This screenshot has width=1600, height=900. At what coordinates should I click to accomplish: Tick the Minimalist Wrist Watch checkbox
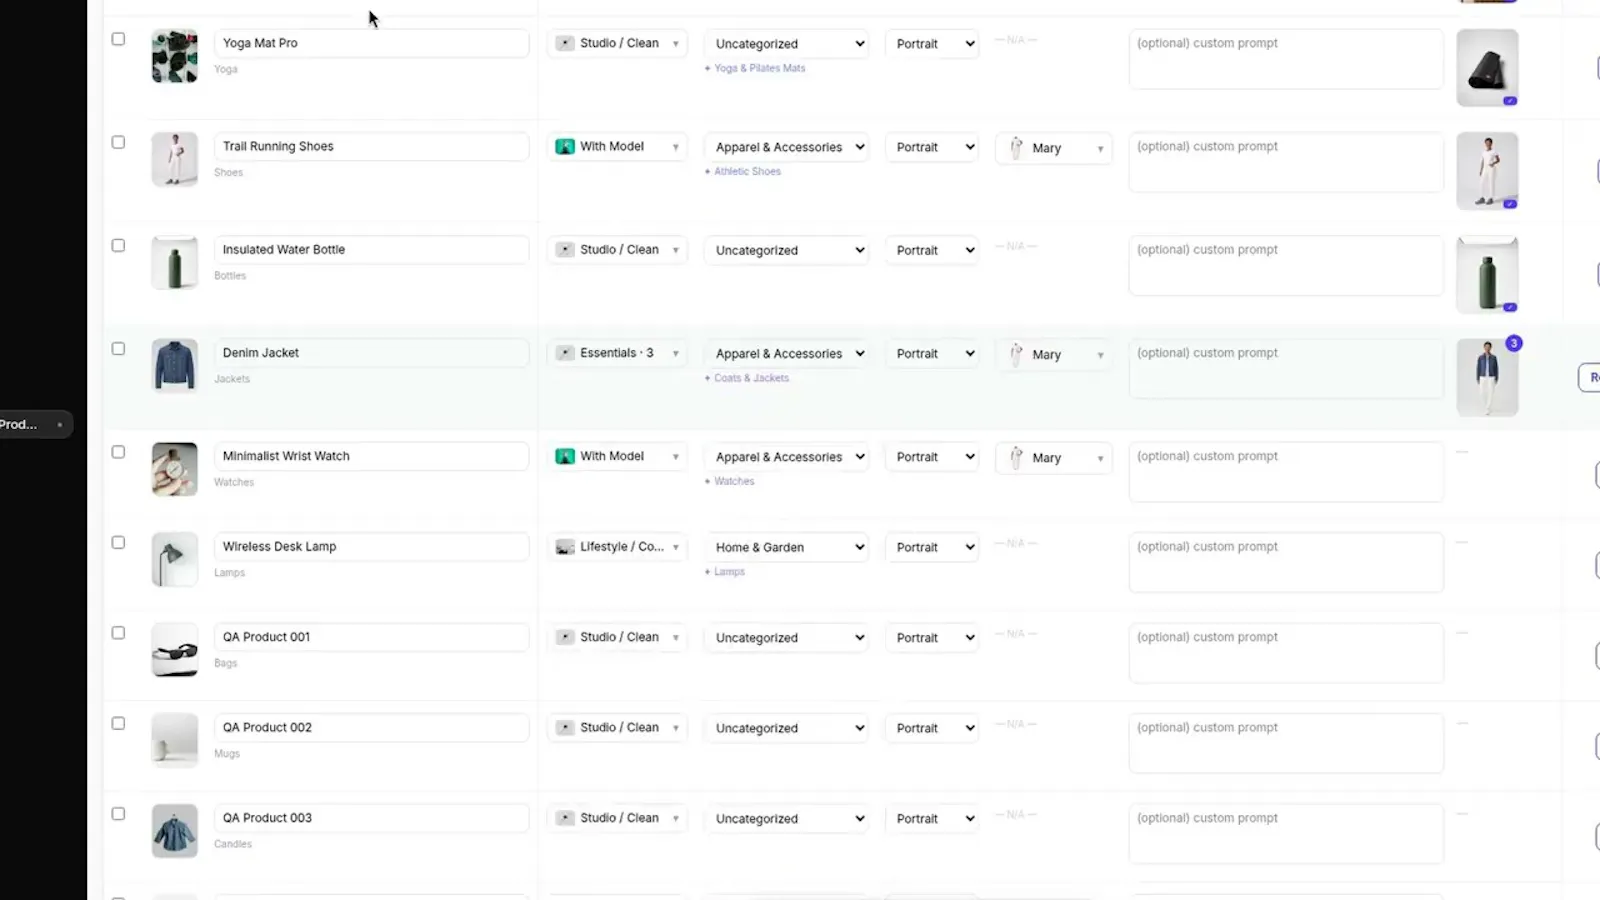[x=118, y=452]
